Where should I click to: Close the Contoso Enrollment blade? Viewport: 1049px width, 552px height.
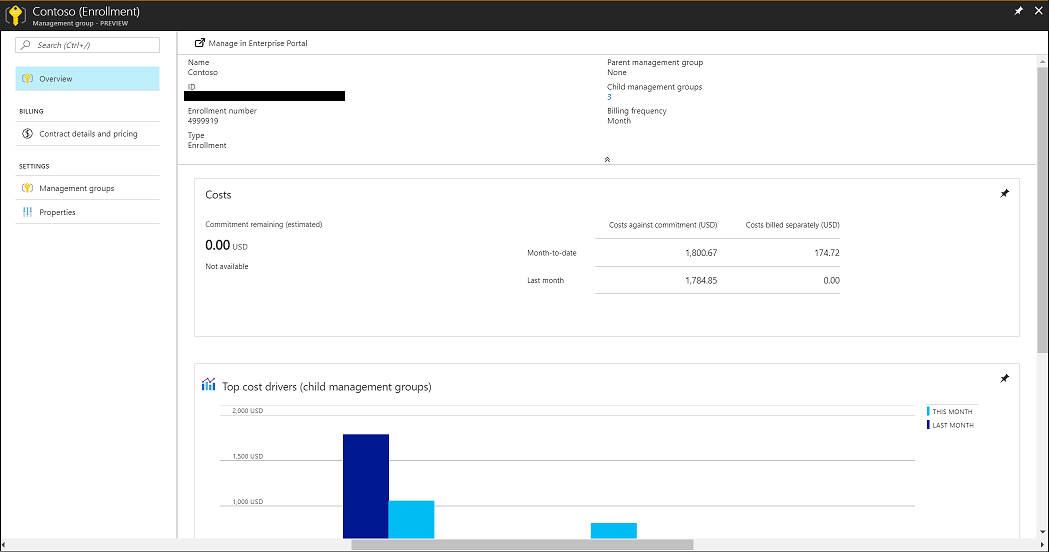pyautogui.click(x=1039, y=11)
